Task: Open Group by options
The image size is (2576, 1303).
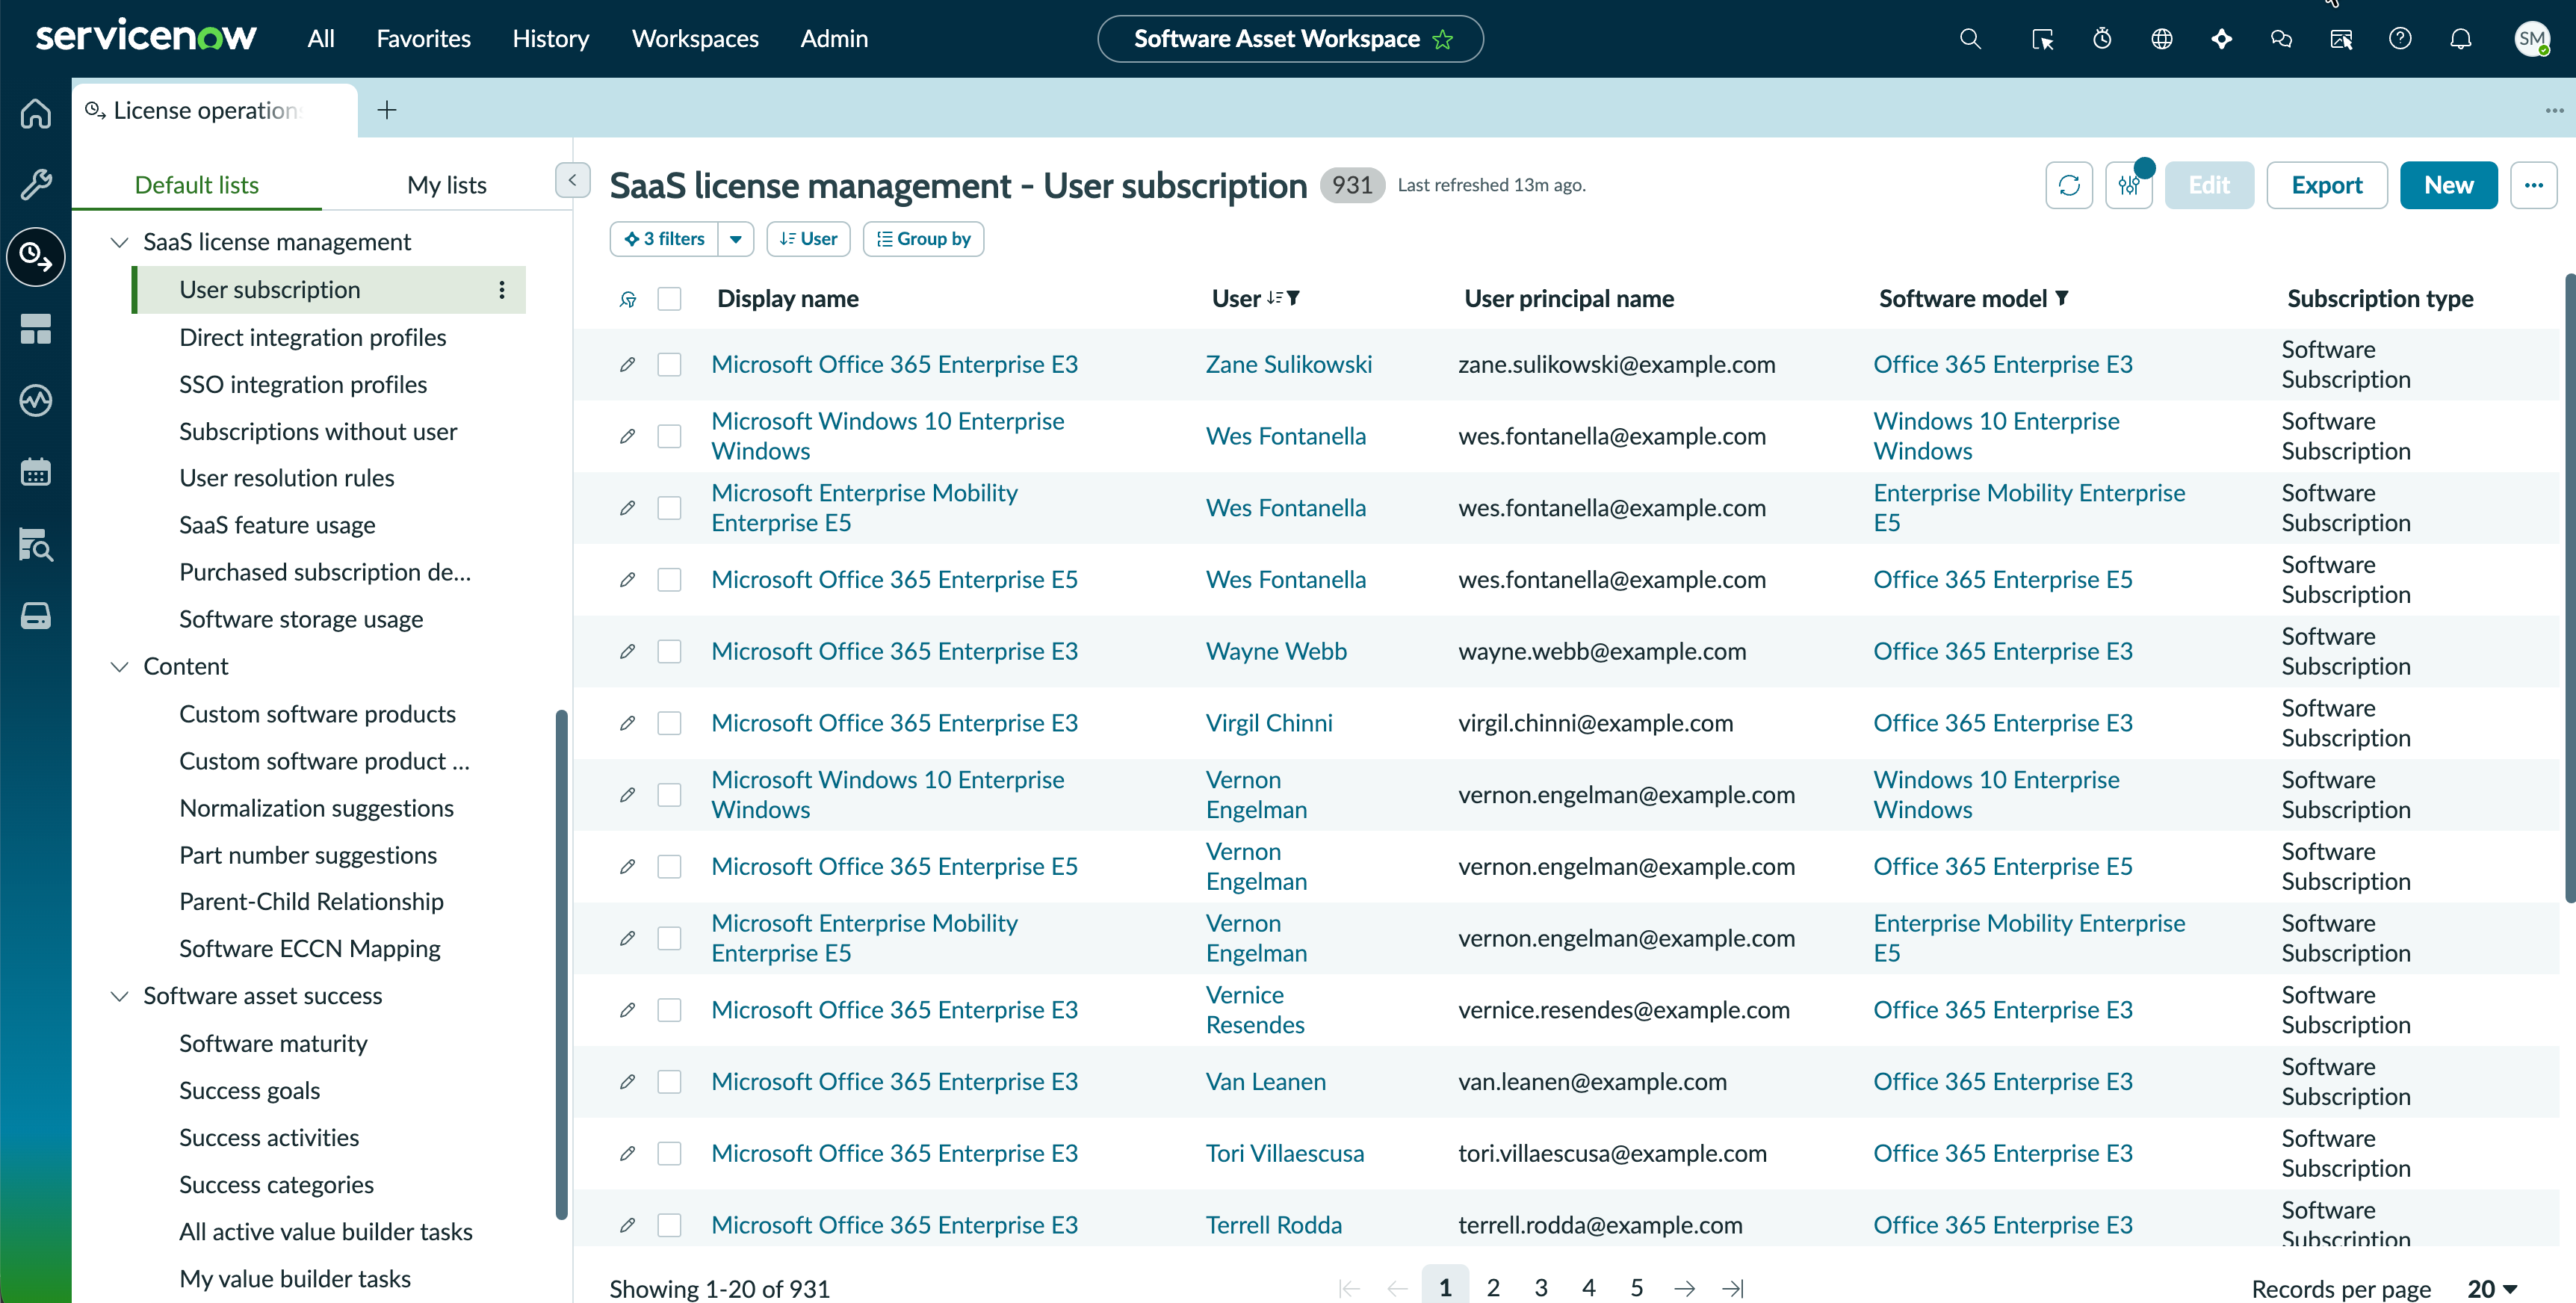Action: tap(923, 239)
